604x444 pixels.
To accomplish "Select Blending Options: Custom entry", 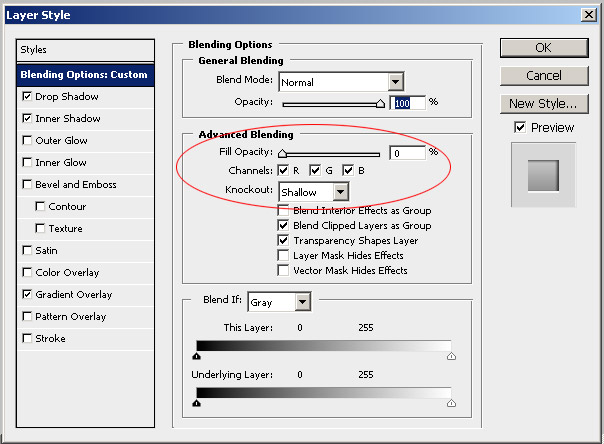I will point(85,74).
